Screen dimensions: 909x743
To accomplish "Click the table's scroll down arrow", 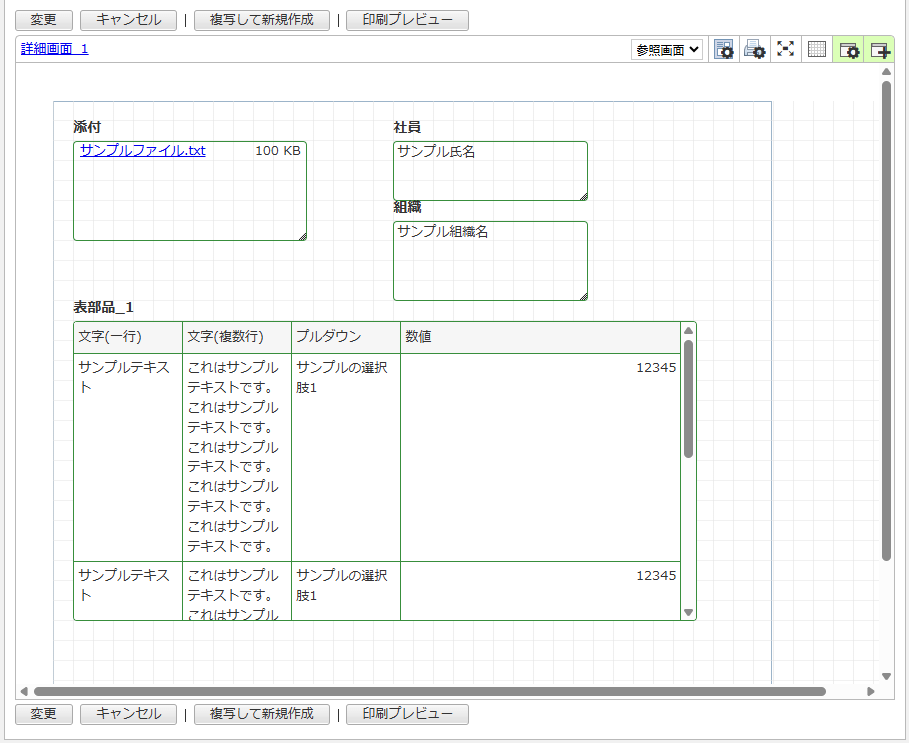I will (688, 612).
